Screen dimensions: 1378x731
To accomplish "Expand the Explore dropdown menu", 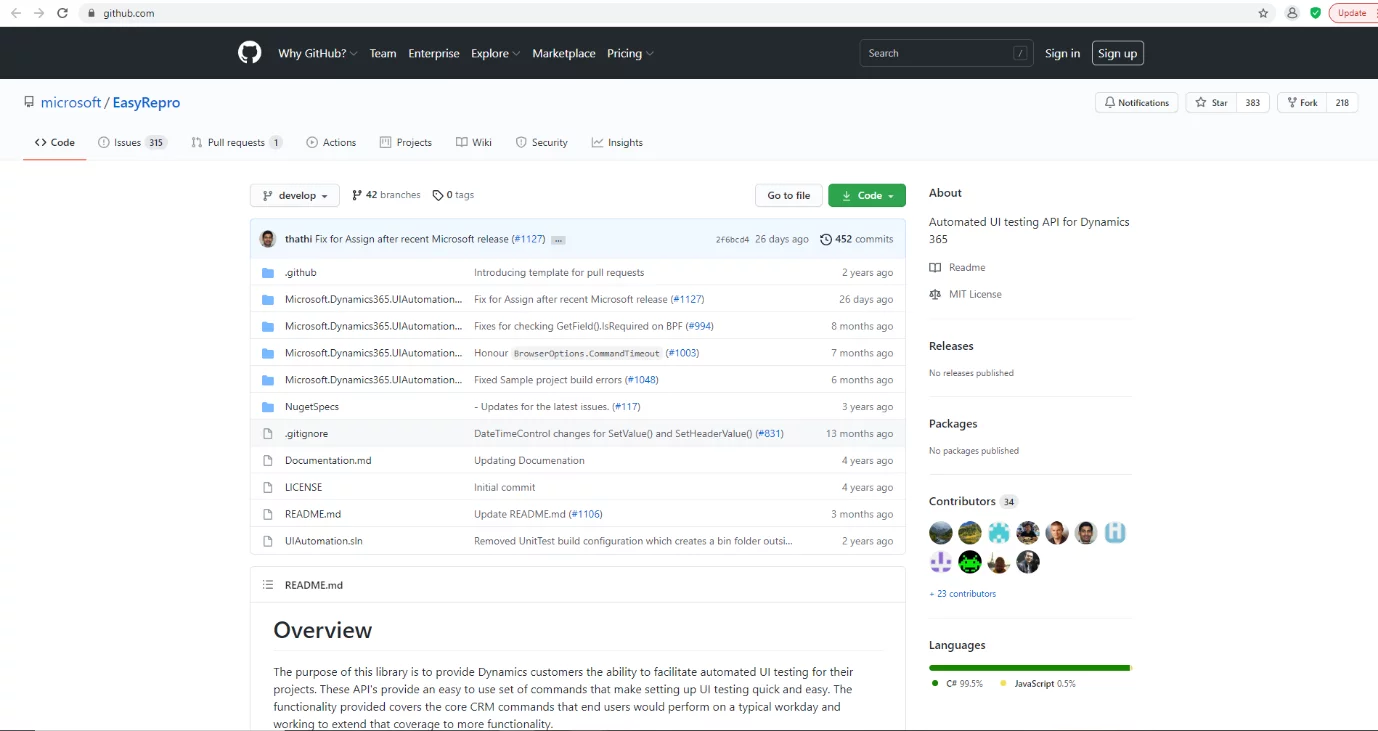I will (495, 54).
